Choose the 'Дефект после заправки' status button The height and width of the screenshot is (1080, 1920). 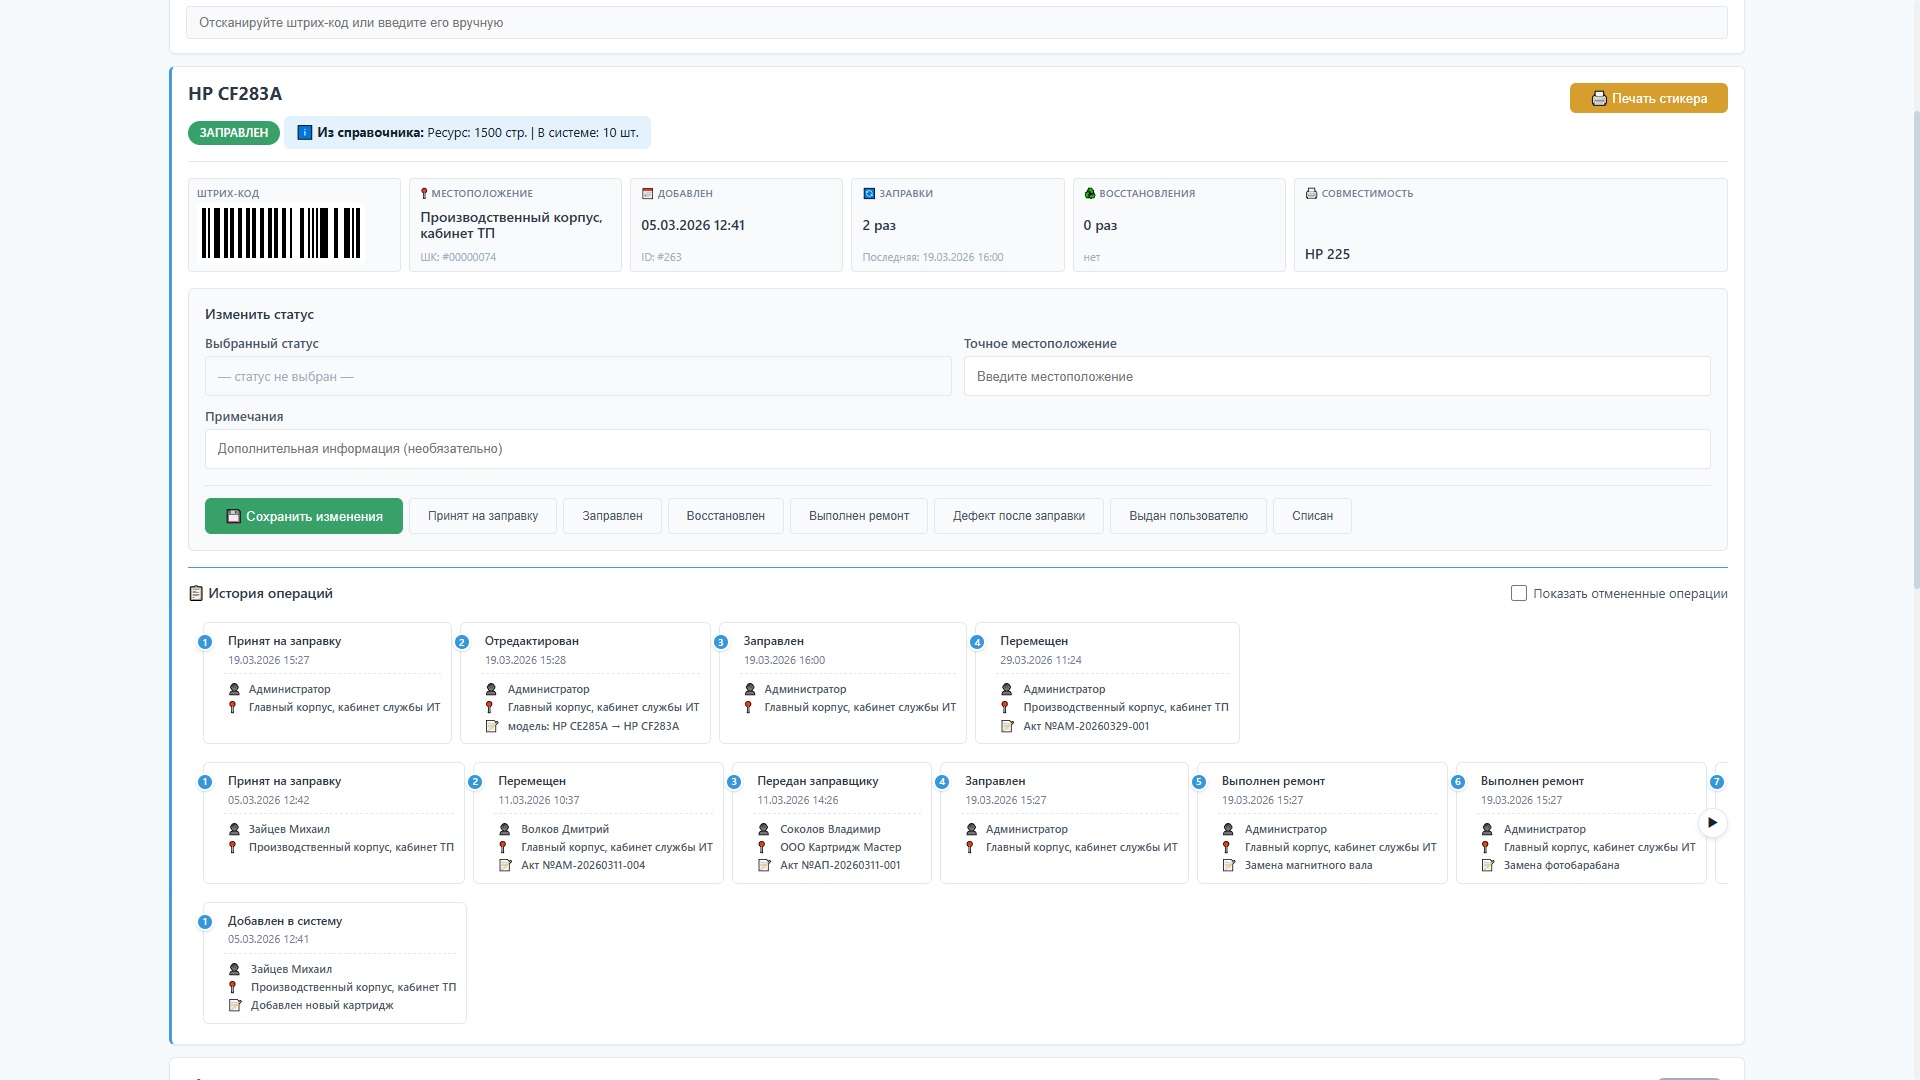(1019, 516)
